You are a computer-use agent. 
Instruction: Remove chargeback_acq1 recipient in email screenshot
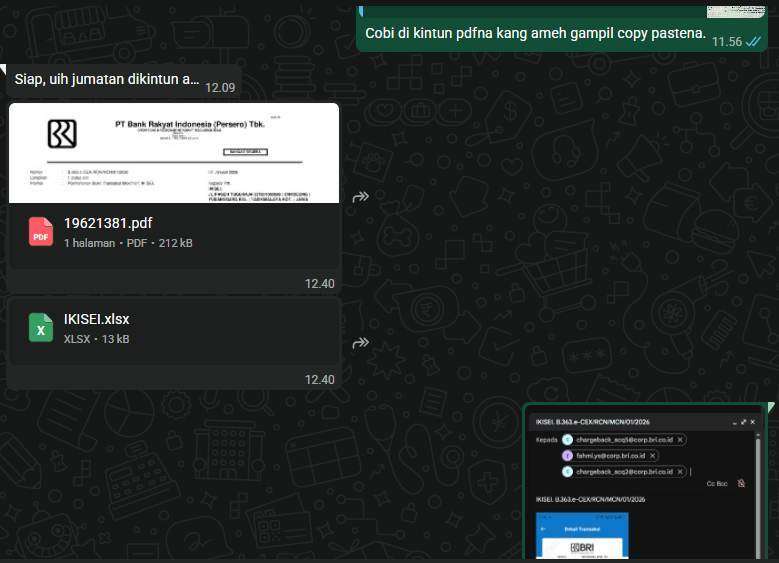[680, 440]
